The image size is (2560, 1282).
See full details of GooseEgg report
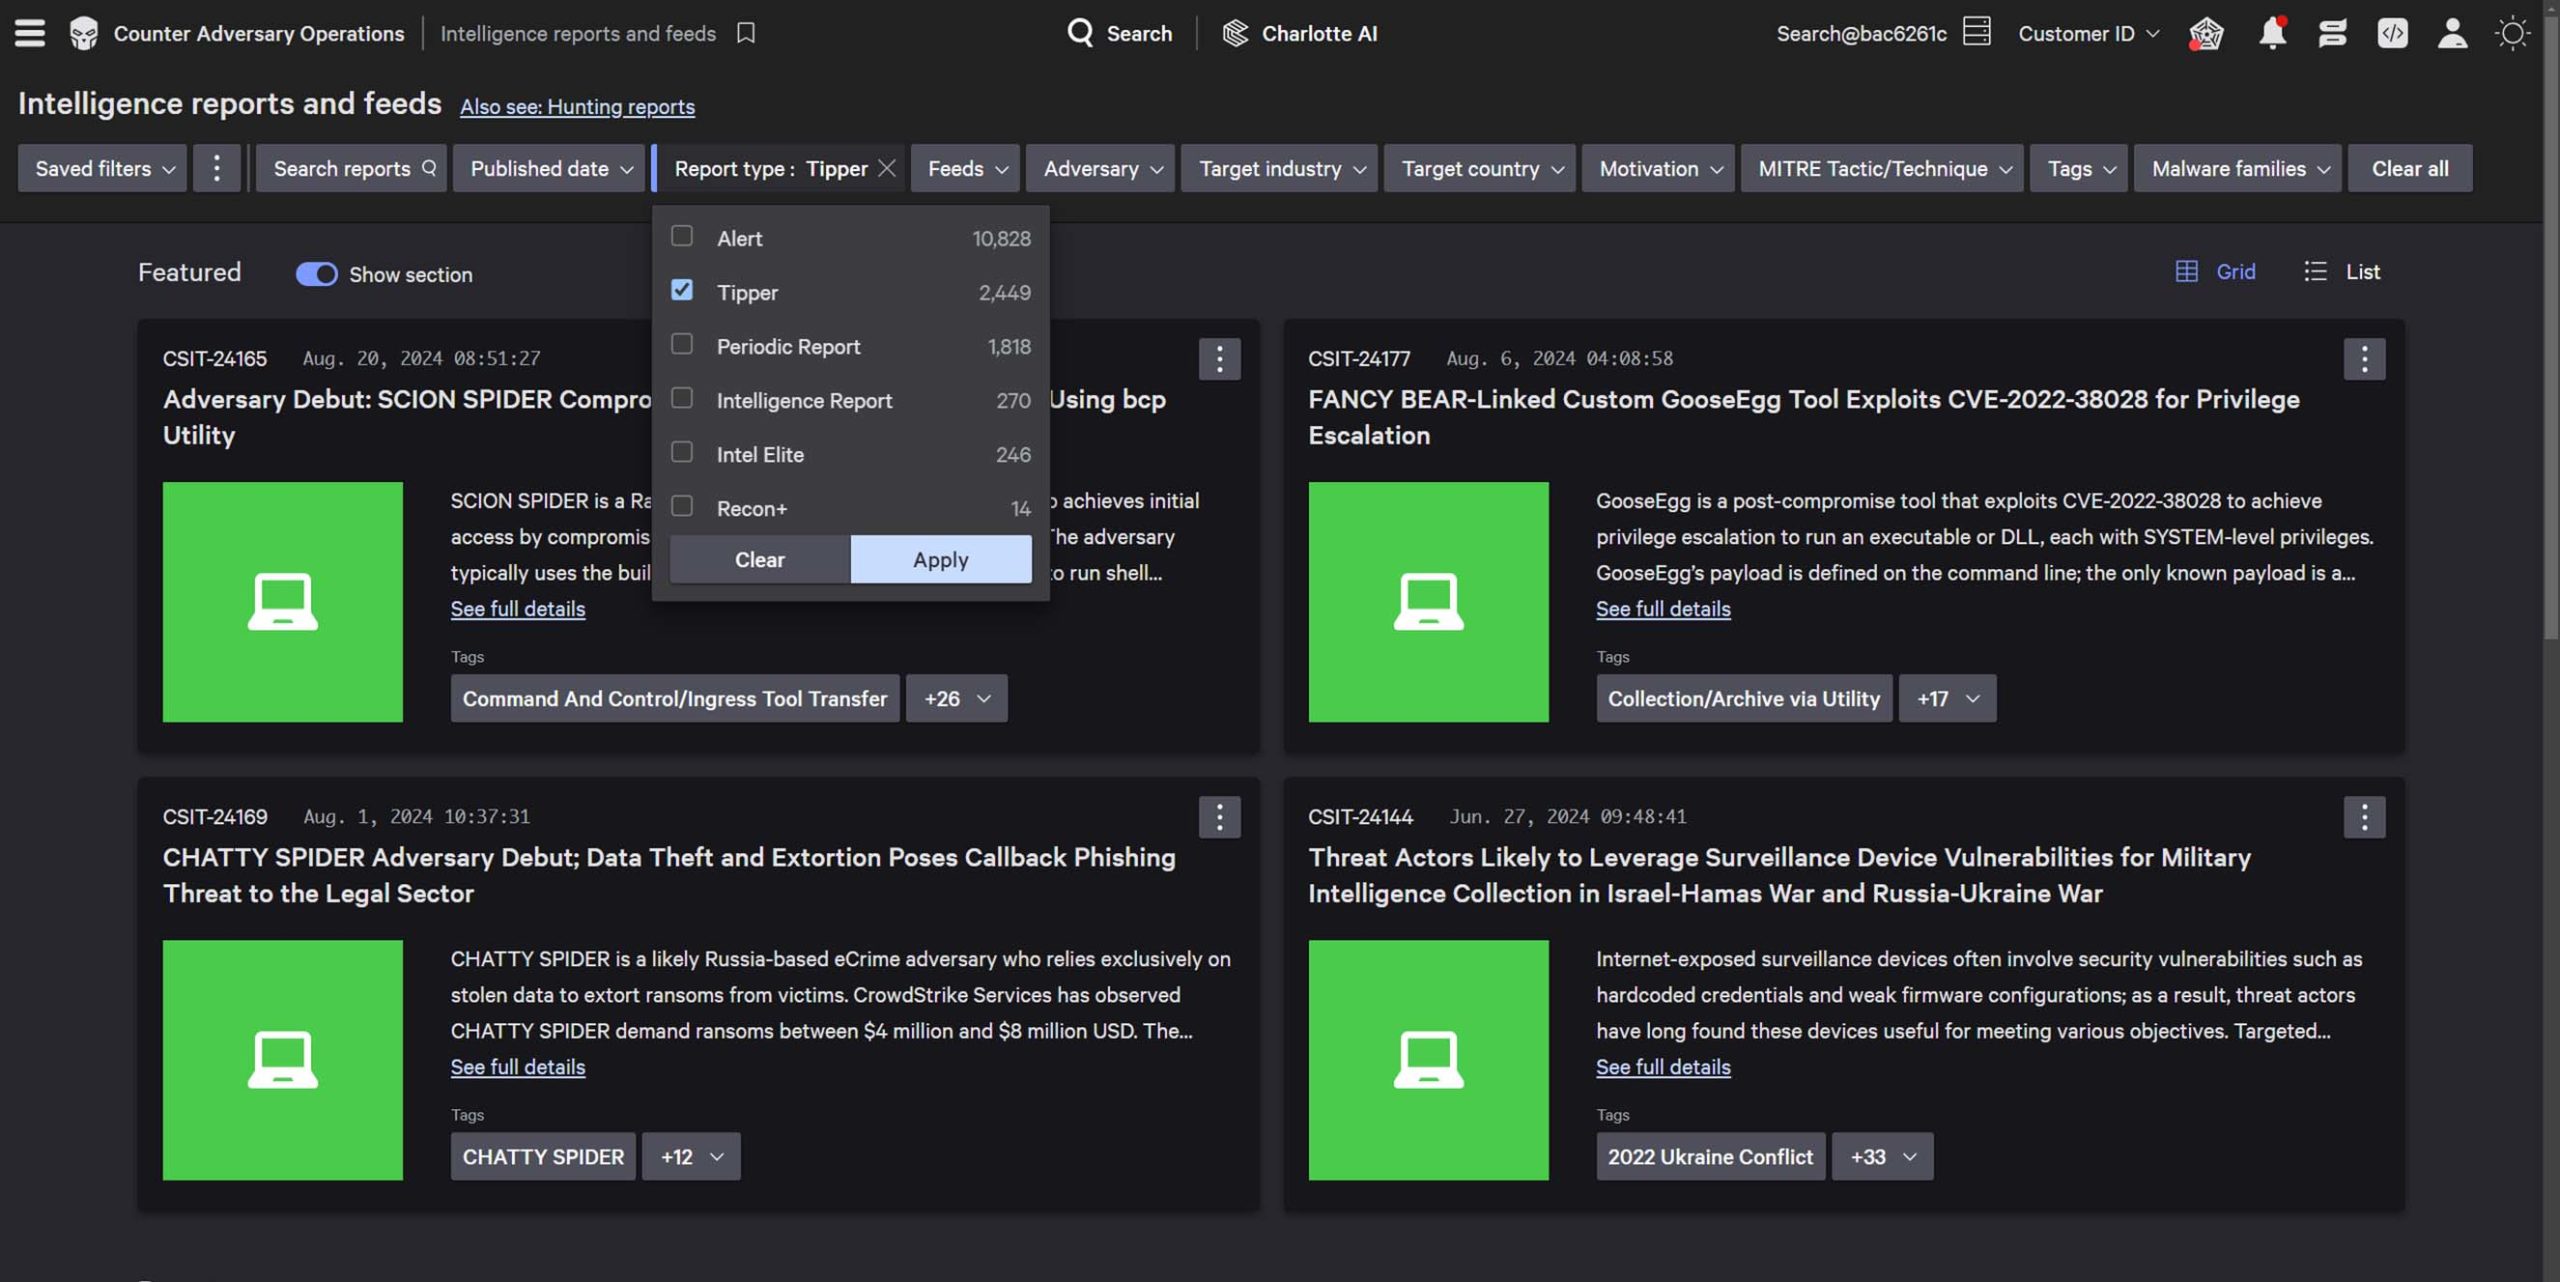pos(1663,608)
